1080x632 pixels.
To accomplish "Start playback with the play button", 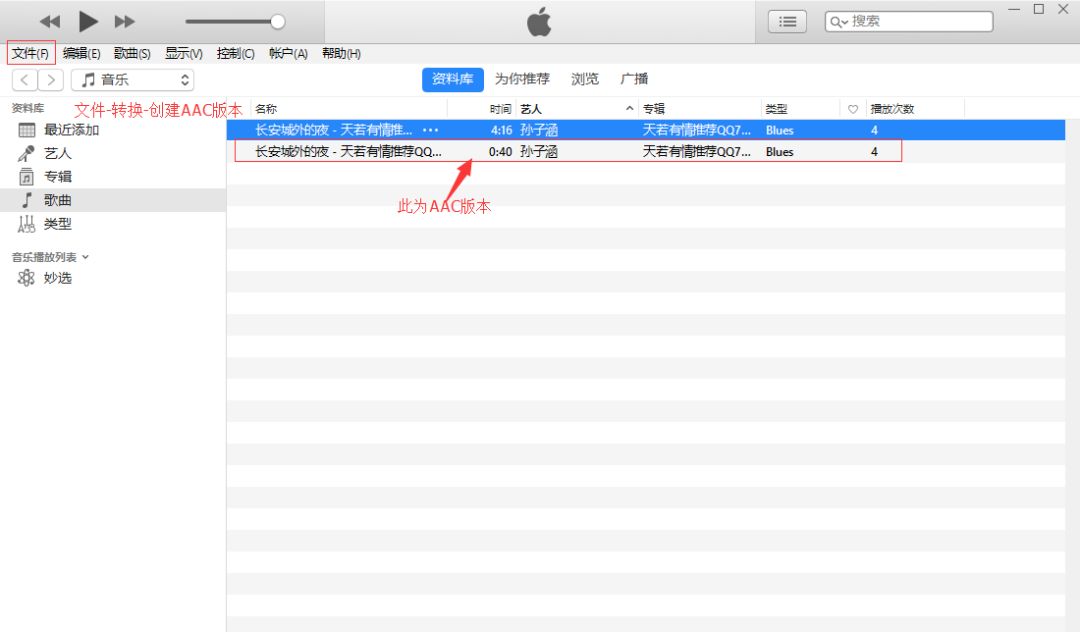I will (87, 20).
